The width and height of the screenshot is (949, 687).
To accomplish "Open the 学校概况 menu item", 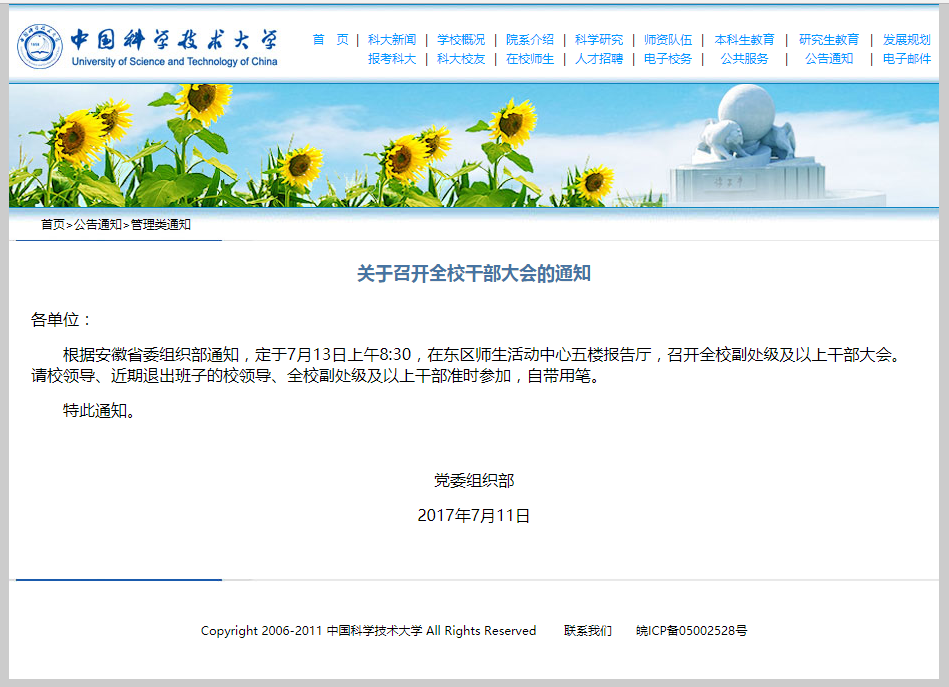I will point(461,40).
